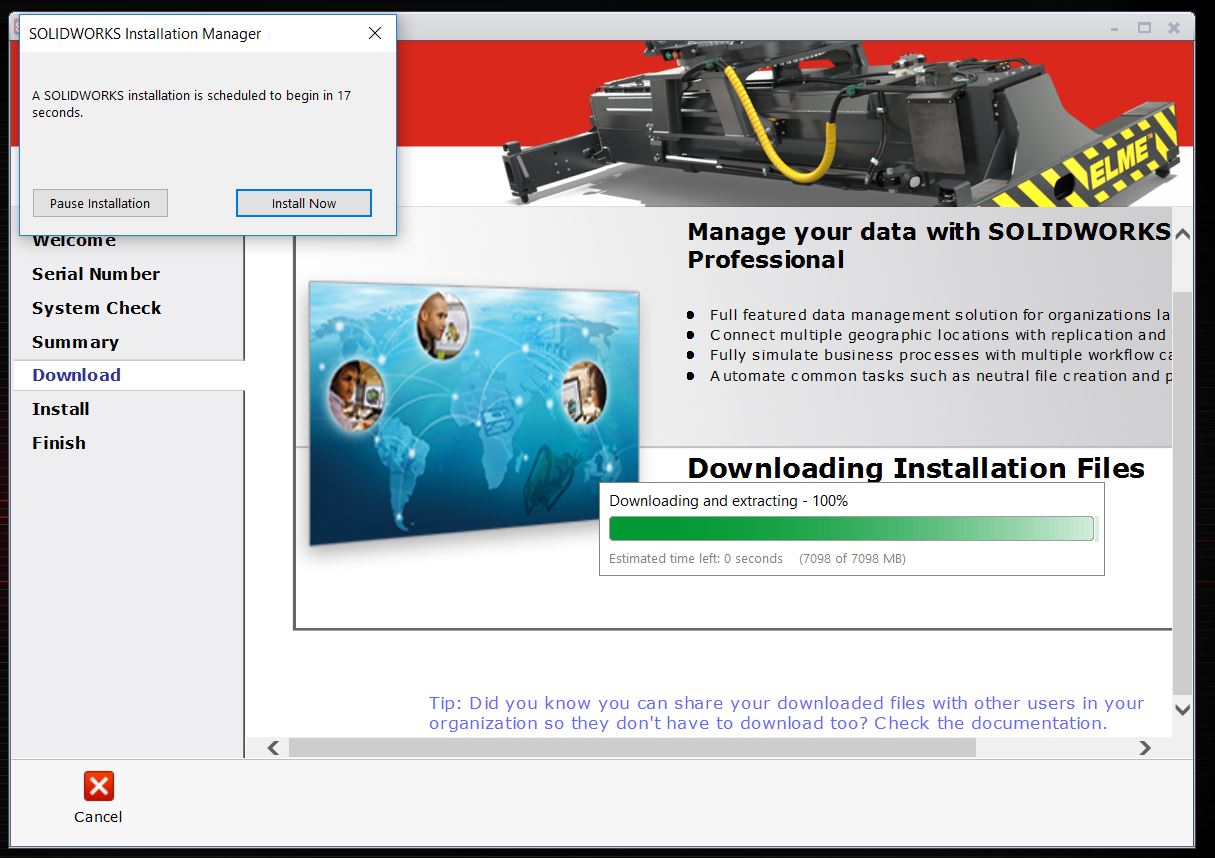1215x858 pixels.
Task: Select the Install step in sidebar
Action: [x=61, y=409]
